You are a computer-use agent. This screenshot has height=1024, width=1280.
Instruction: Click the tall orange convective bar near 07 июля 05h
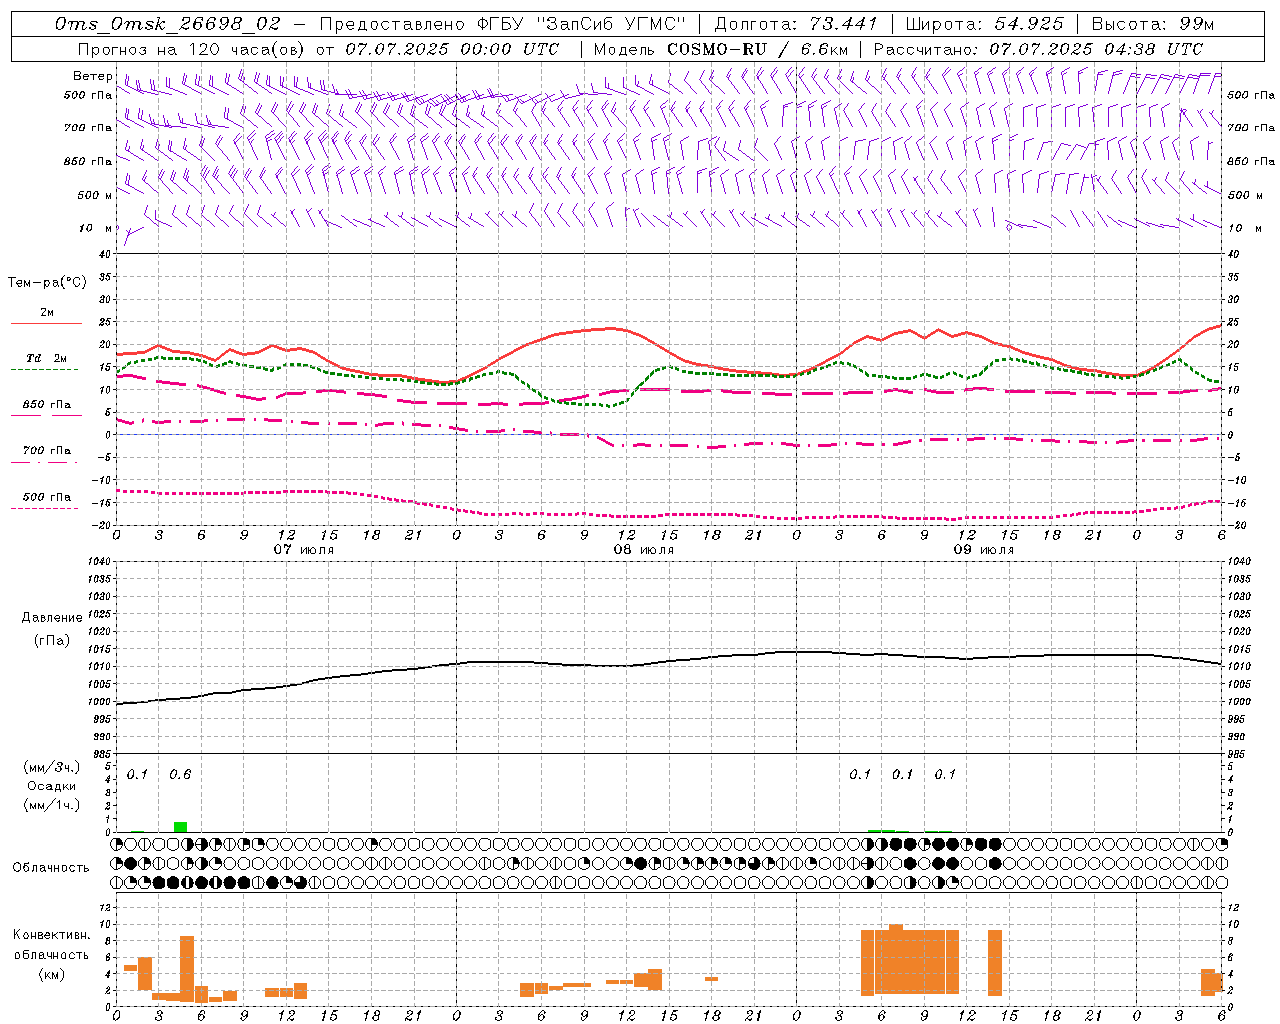187,967
